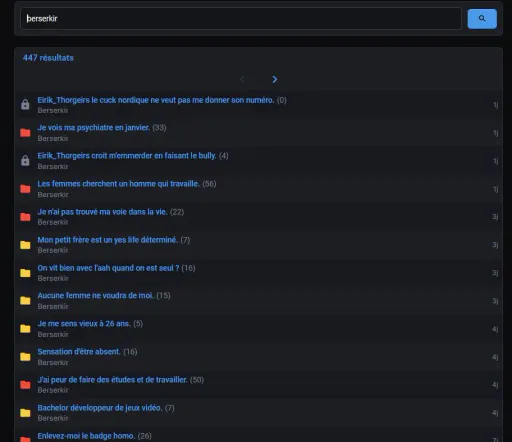Open 'Sensation d'être absent' topic

[x=79, y=352]
